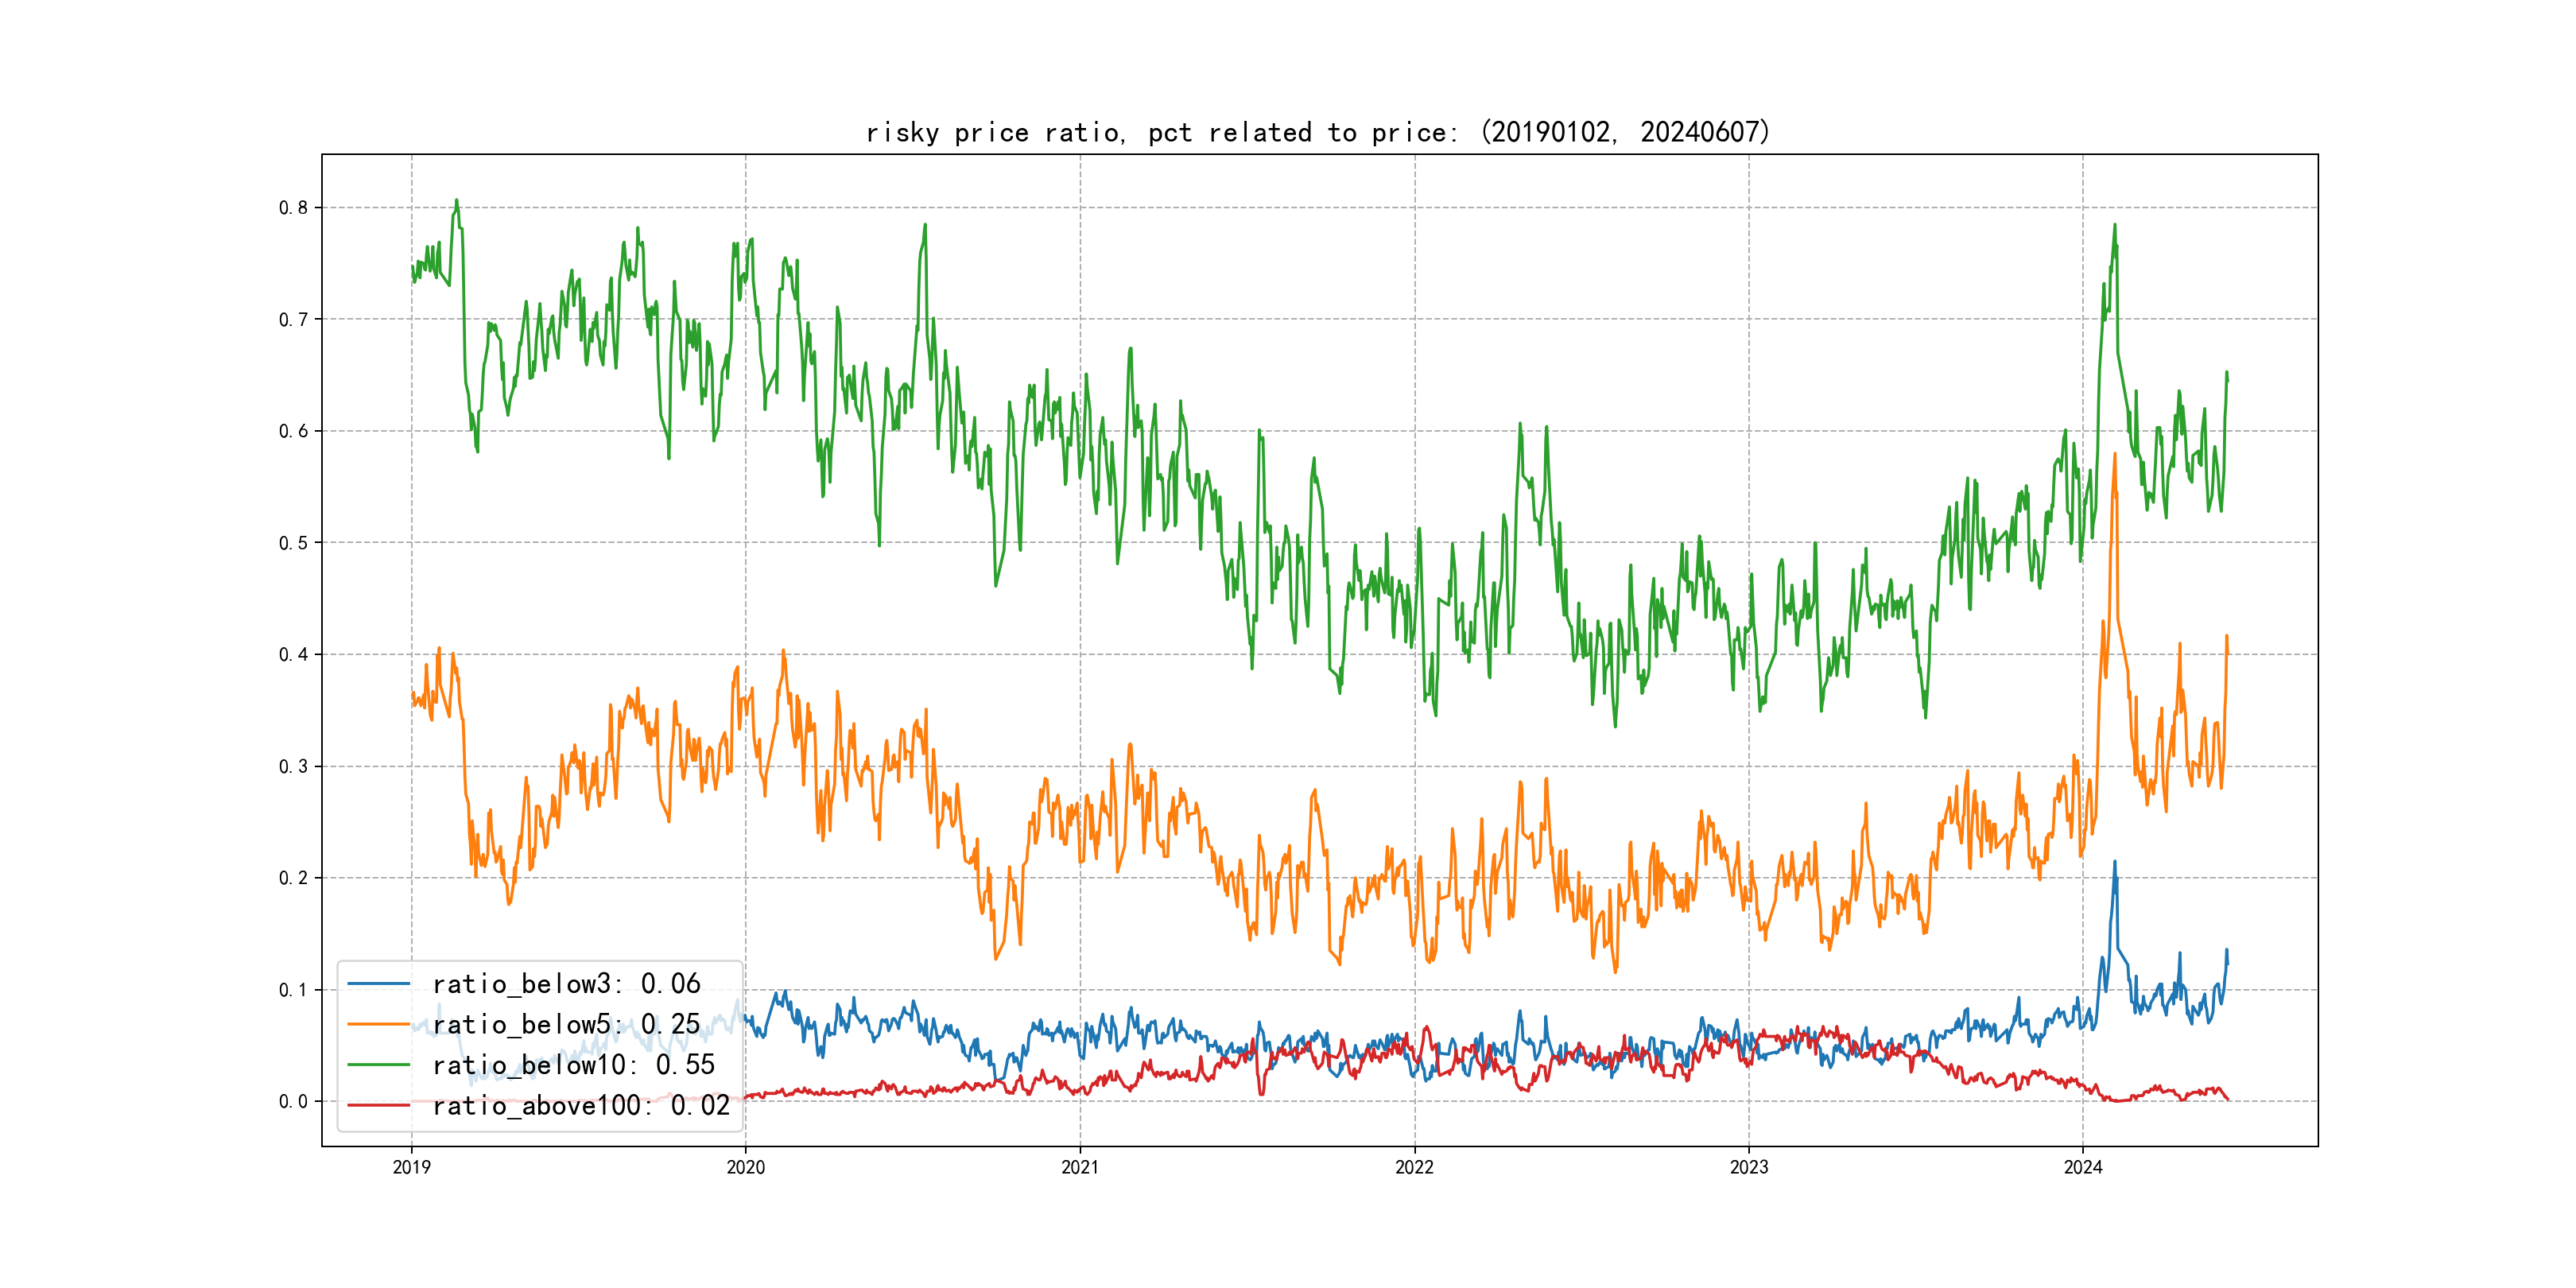This screenshot has height=1288, width=2576.
Task: Click the orange legend line swatch
Action: 378,1024
